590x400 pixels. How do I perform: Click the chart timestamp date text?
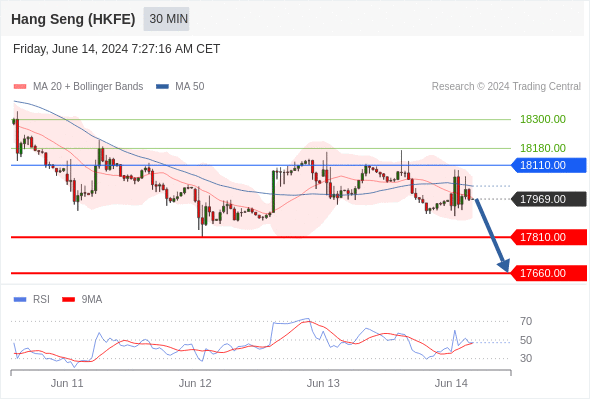click(116, 49)
